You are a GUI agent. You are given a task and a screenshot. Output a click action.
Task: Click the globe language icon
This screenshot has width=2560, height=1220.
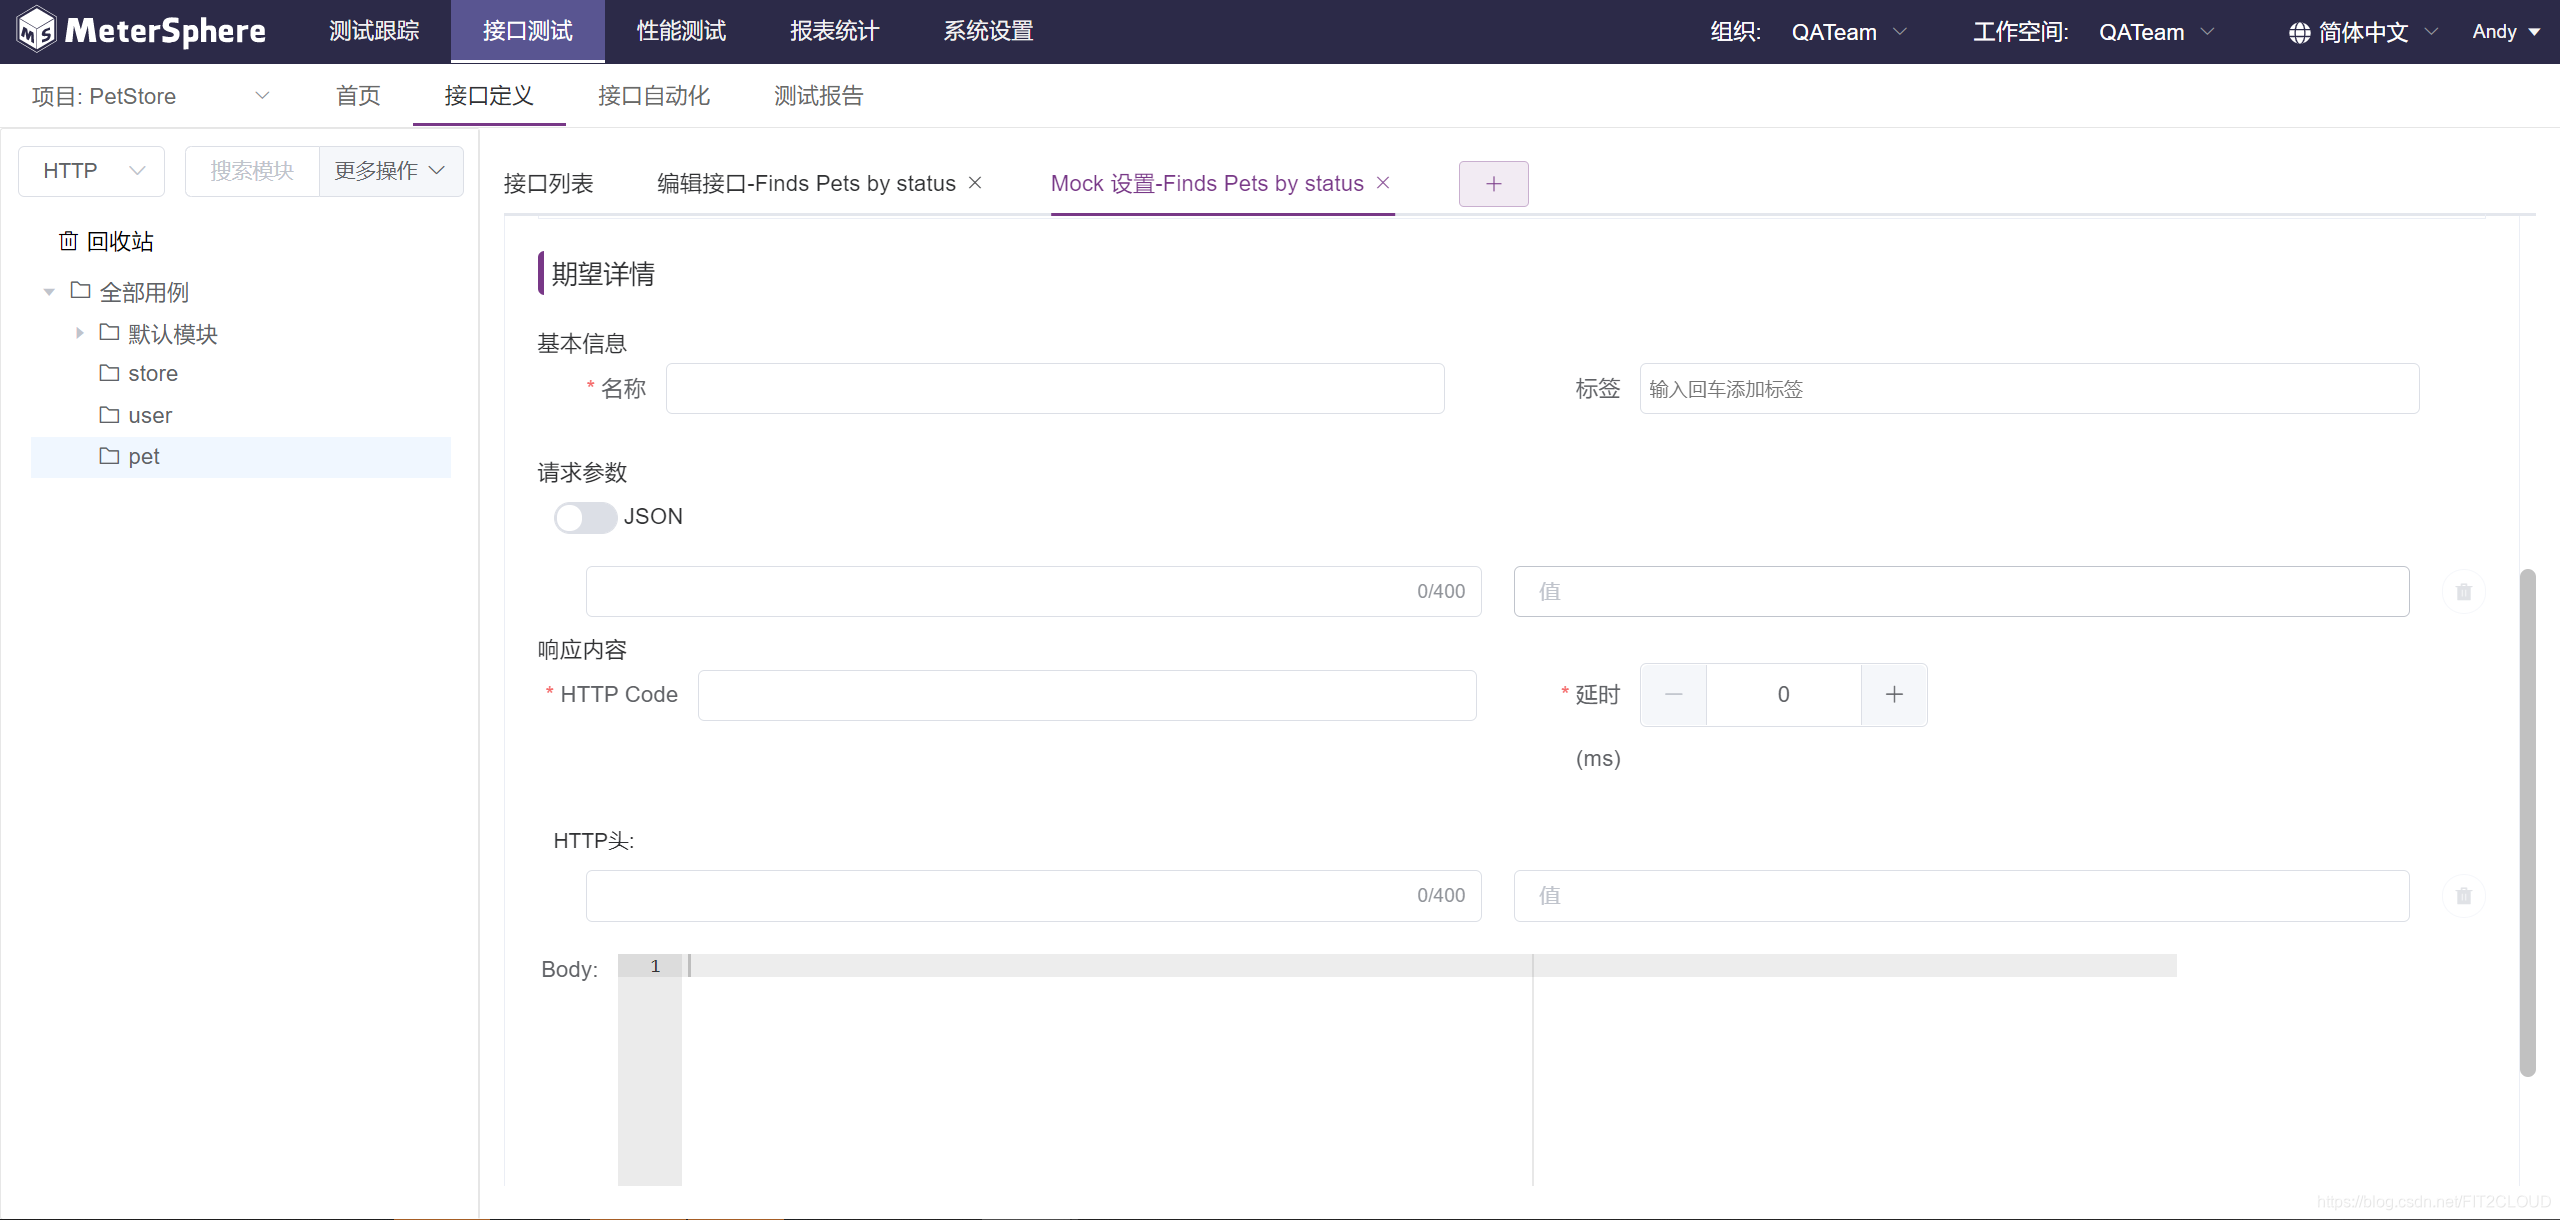2299,33
